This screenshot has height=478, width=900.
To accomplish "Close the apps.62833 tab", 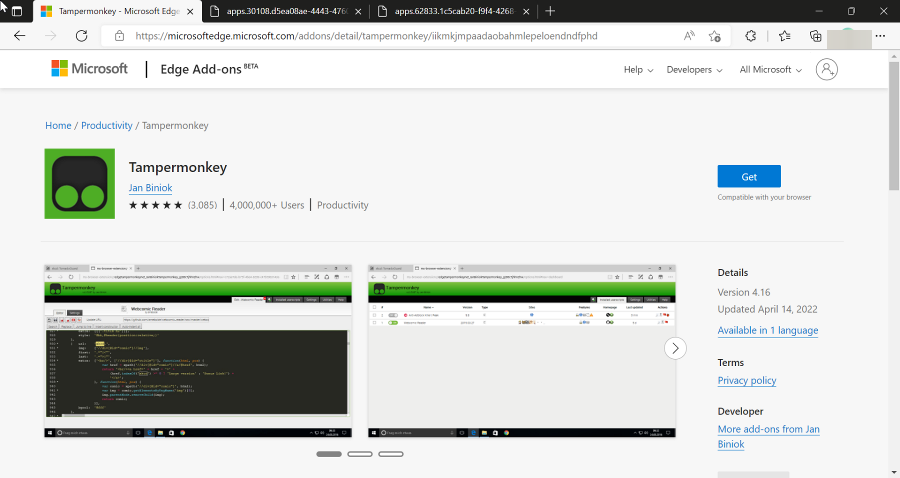I will pyautogui.click(x=526, y=11).
